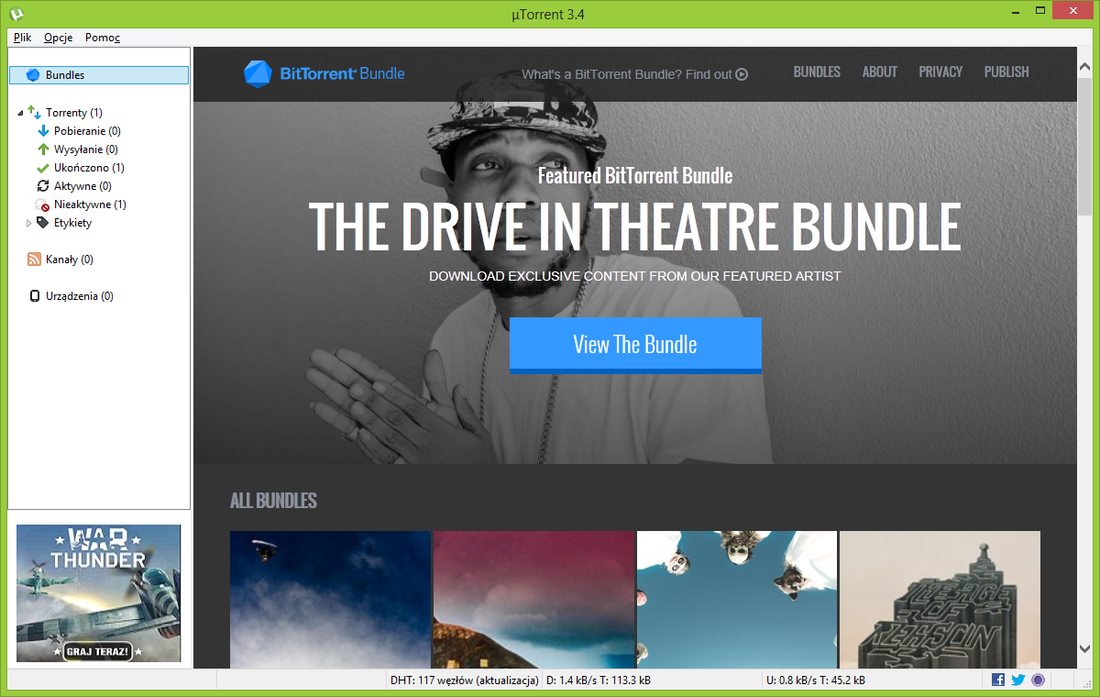The width and height of the screenshot is (1100, 697).
Task: Select Bundles in the sidebar
Action: point(99,75)
